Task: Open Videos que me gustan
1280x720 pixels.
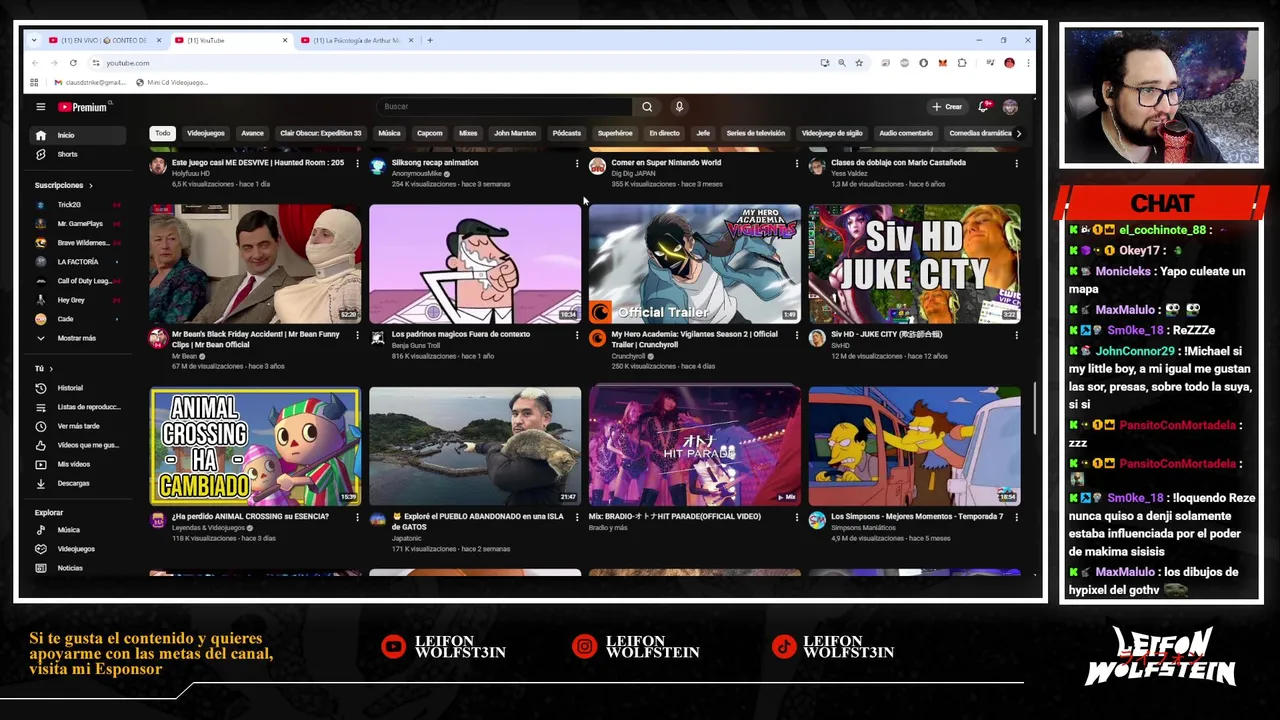Action: pos(79,445)
